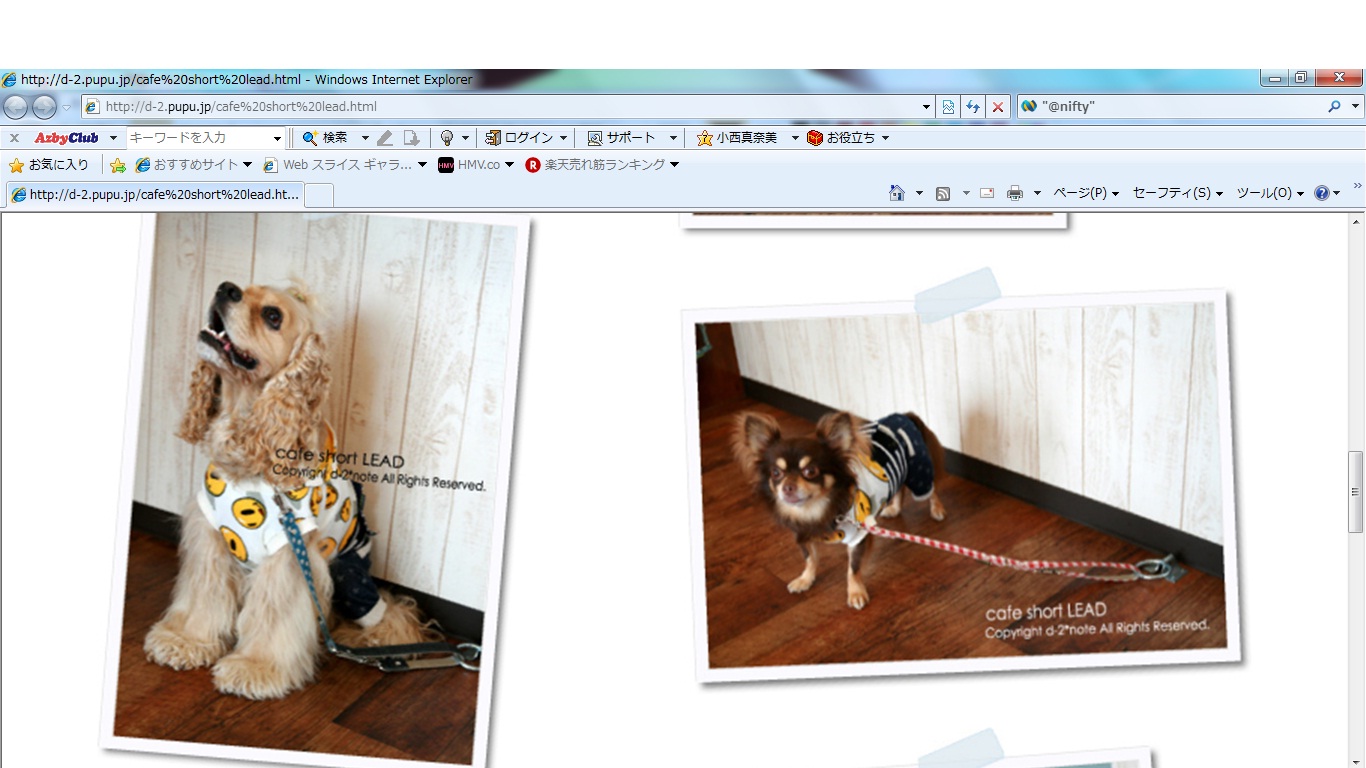Open the 検索 dropdown arrow
Viewport: 1366px width, 768px height.
click(x=365, y=138)
